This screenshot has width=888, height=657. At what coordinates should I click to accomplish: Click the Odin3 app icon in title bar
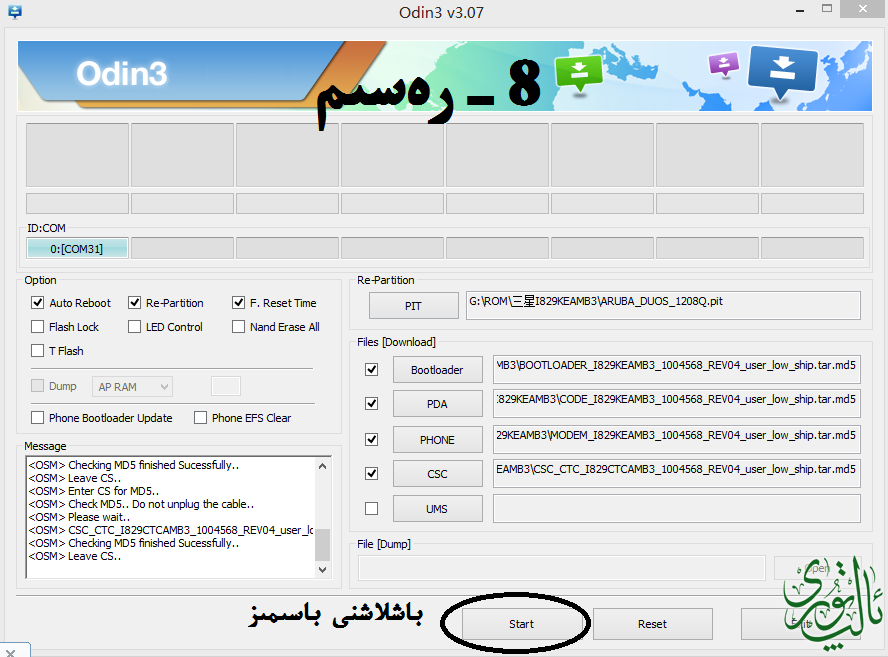coord(15,11)
